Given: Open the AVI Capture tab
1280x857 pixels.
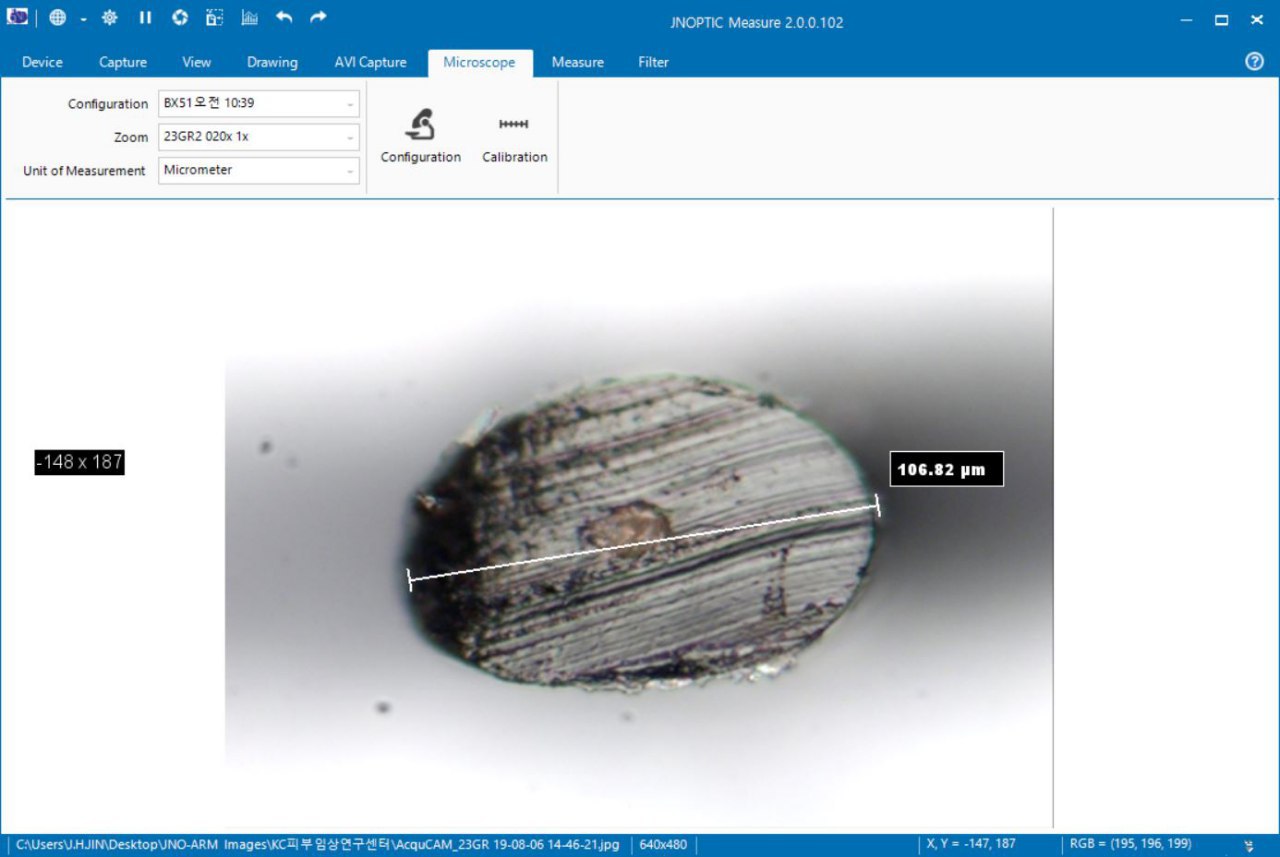Looking at the screenshot, I should click(370, 62).
